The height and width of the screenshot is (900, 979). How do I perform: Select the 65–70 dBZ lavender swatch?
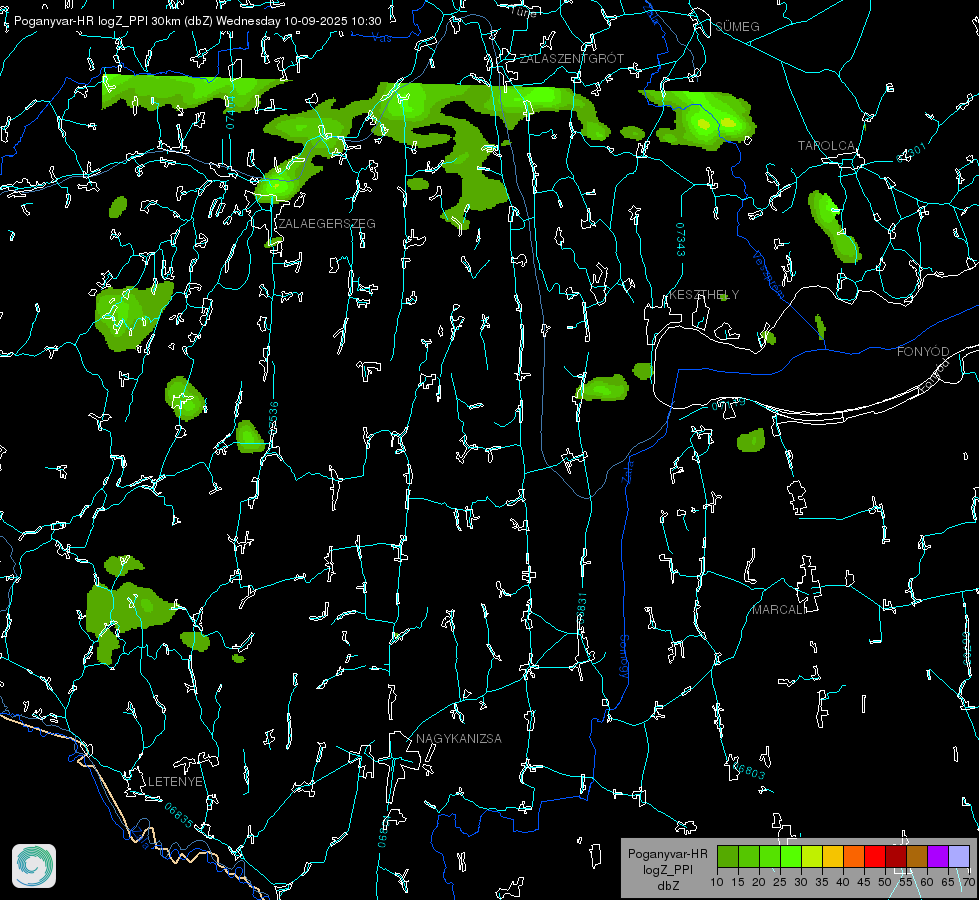(x=958, y=856)
